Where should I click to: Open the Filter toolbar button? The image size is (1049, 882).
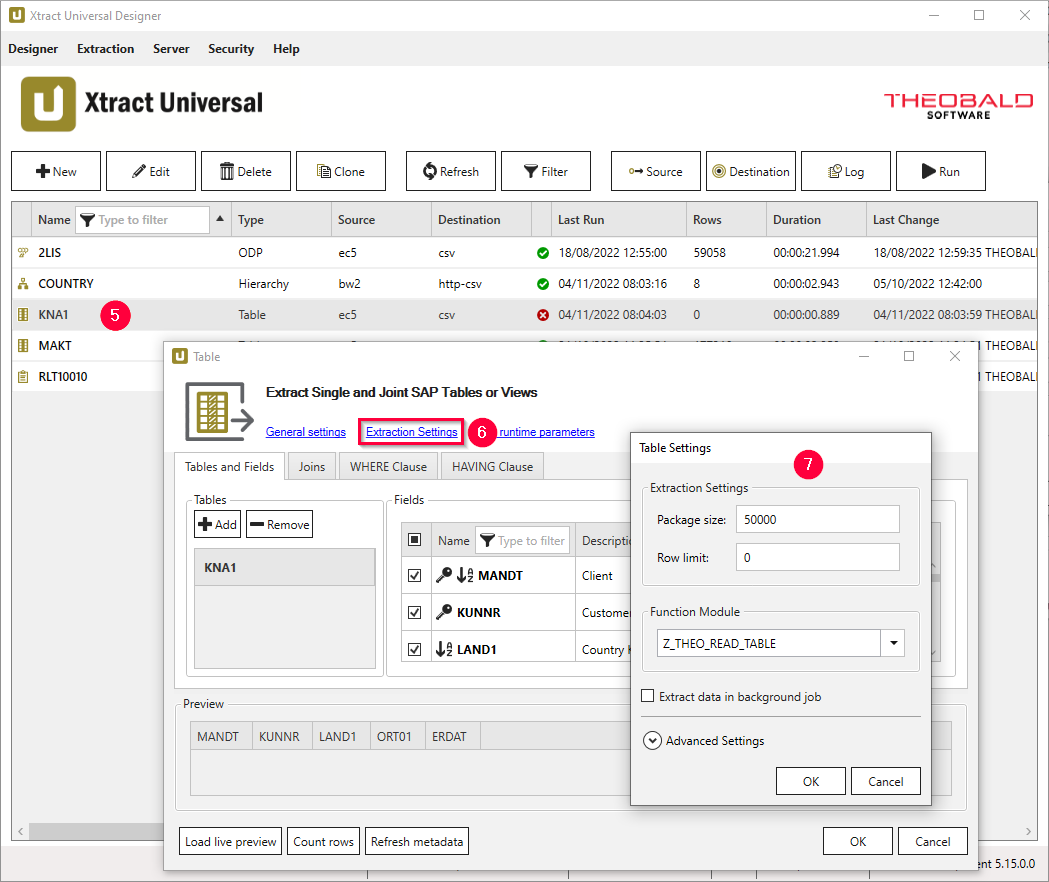(x=545, y=171)
